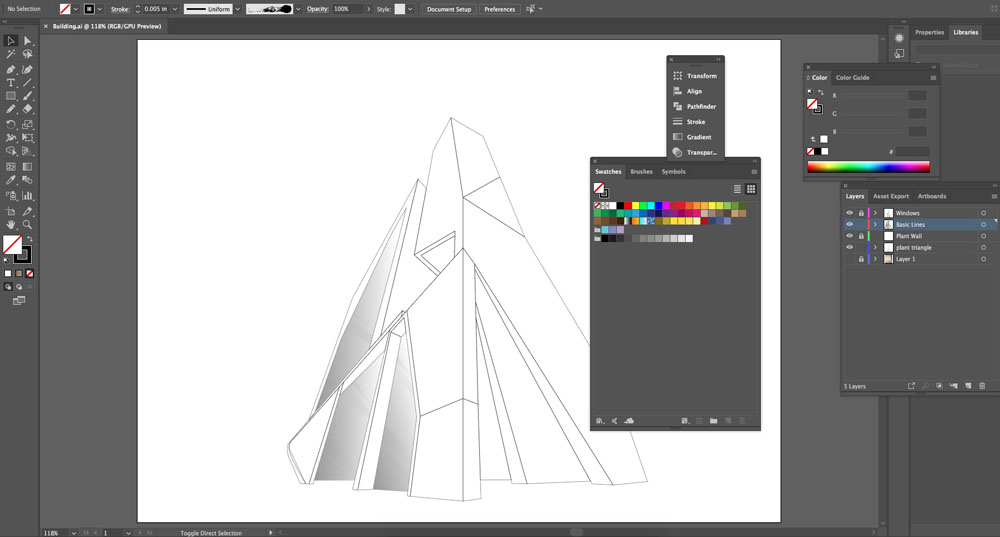The image size is (1000, 537).
Task: Choose the Free Transform tool
Action: tap(27, 138)
